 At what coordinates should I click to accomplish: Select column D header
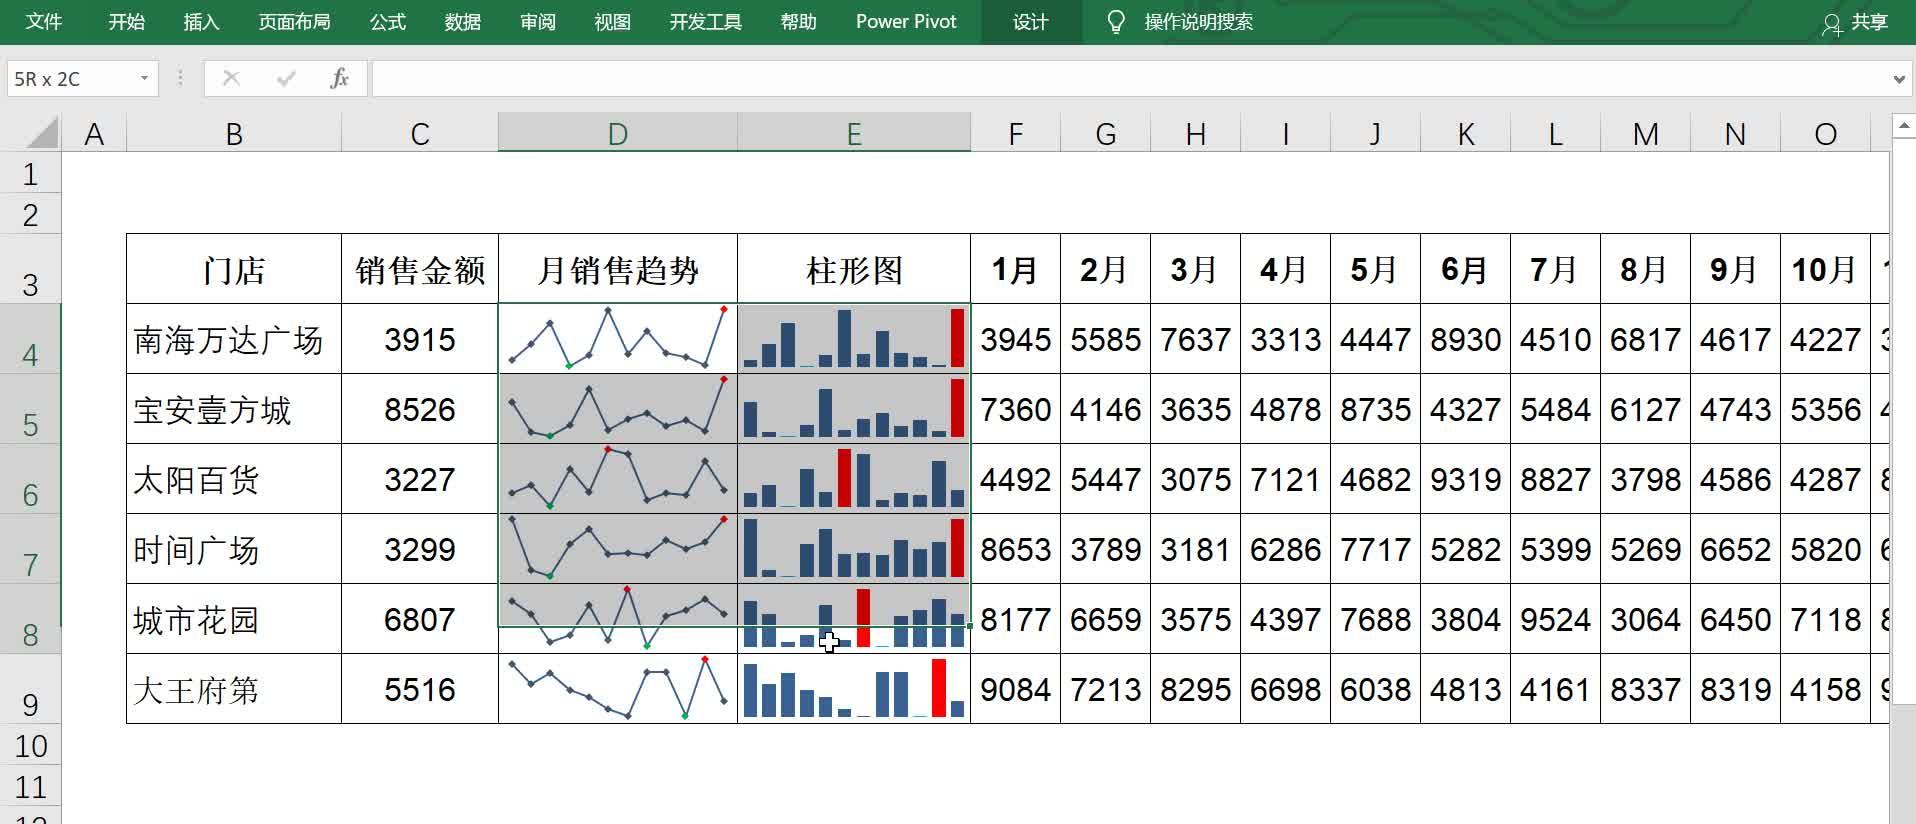(618, 133)
